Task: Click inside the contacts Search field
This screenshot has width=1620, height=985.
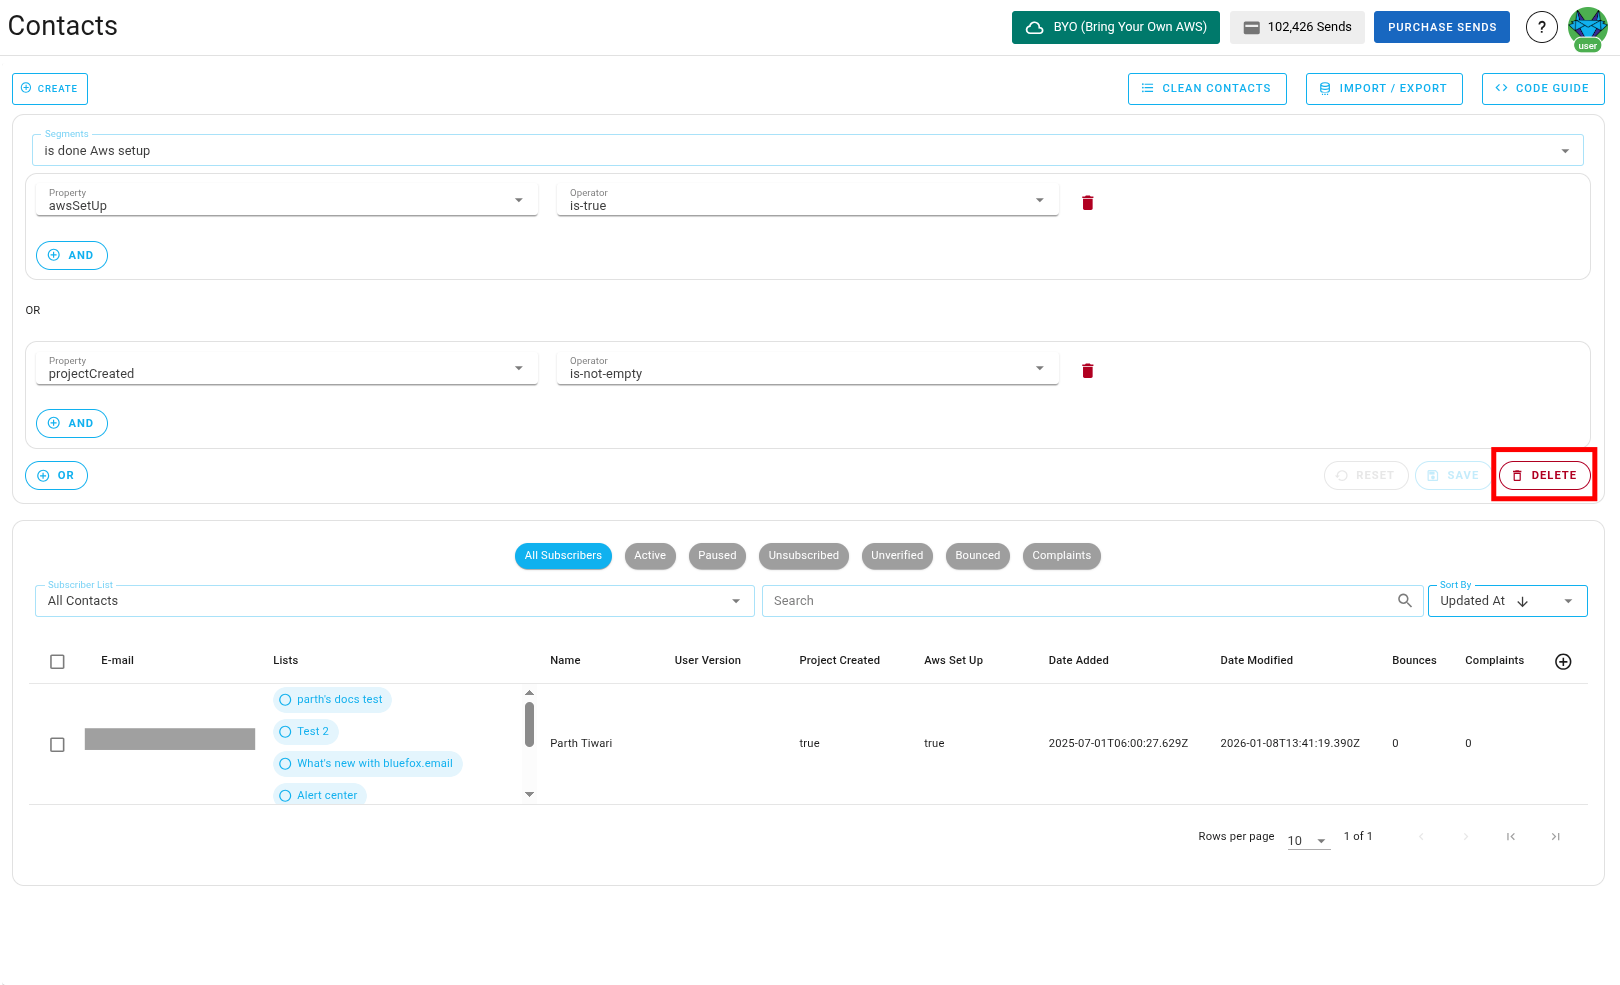Action: [1000, 600]
